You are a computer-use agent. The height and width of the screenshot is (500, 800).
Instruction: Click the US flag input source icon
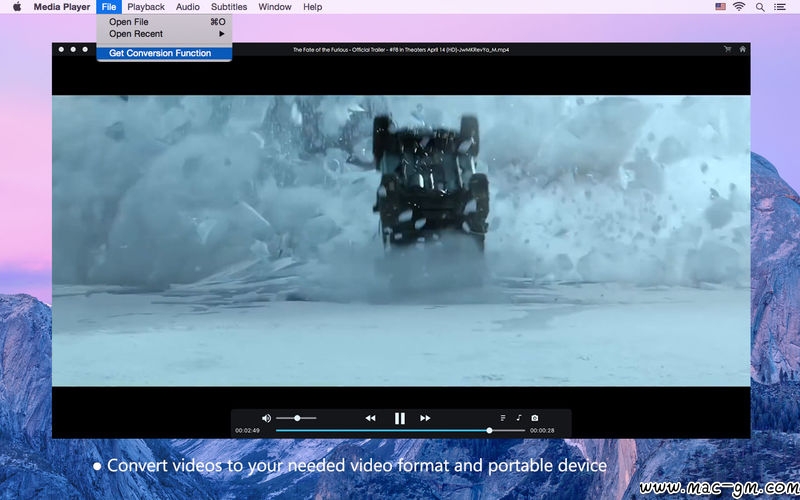(x=720, y=7)
